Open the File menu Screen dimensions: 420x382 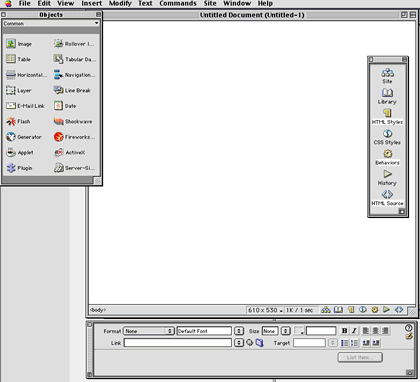pyautogui.click(x=25, y=3)
